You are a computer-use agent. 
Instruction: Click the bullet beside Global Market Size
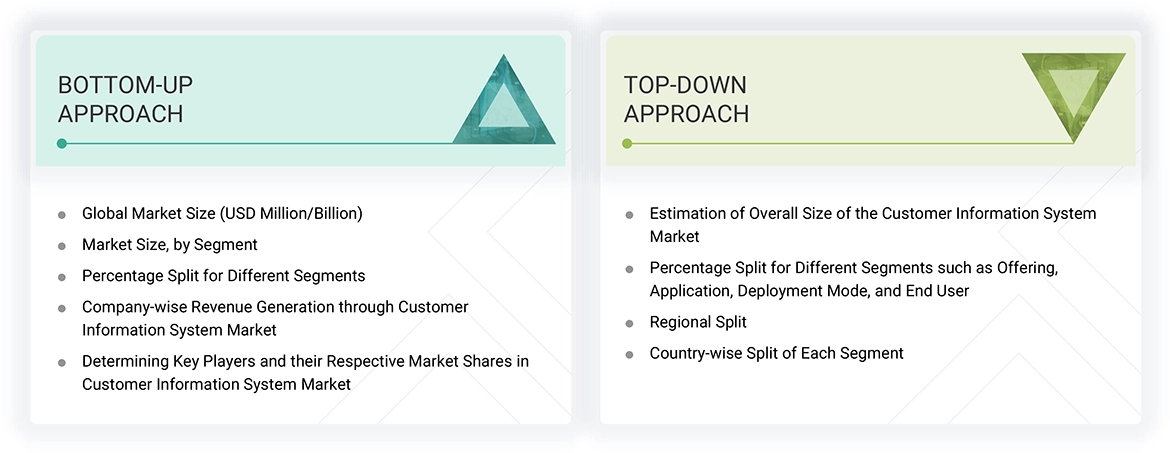click(62, 215)
